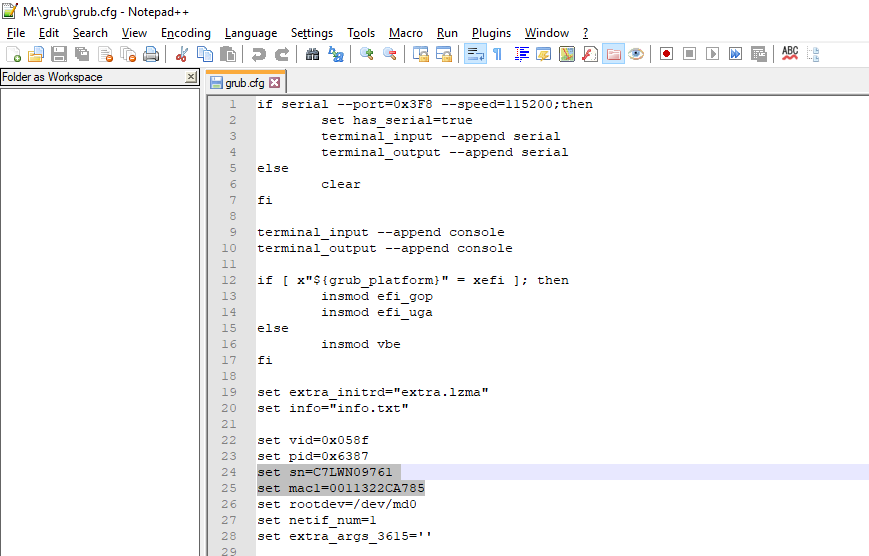Zoom in with the magnifier plus icon
The image size is (869, 556).
coord(366,54)
